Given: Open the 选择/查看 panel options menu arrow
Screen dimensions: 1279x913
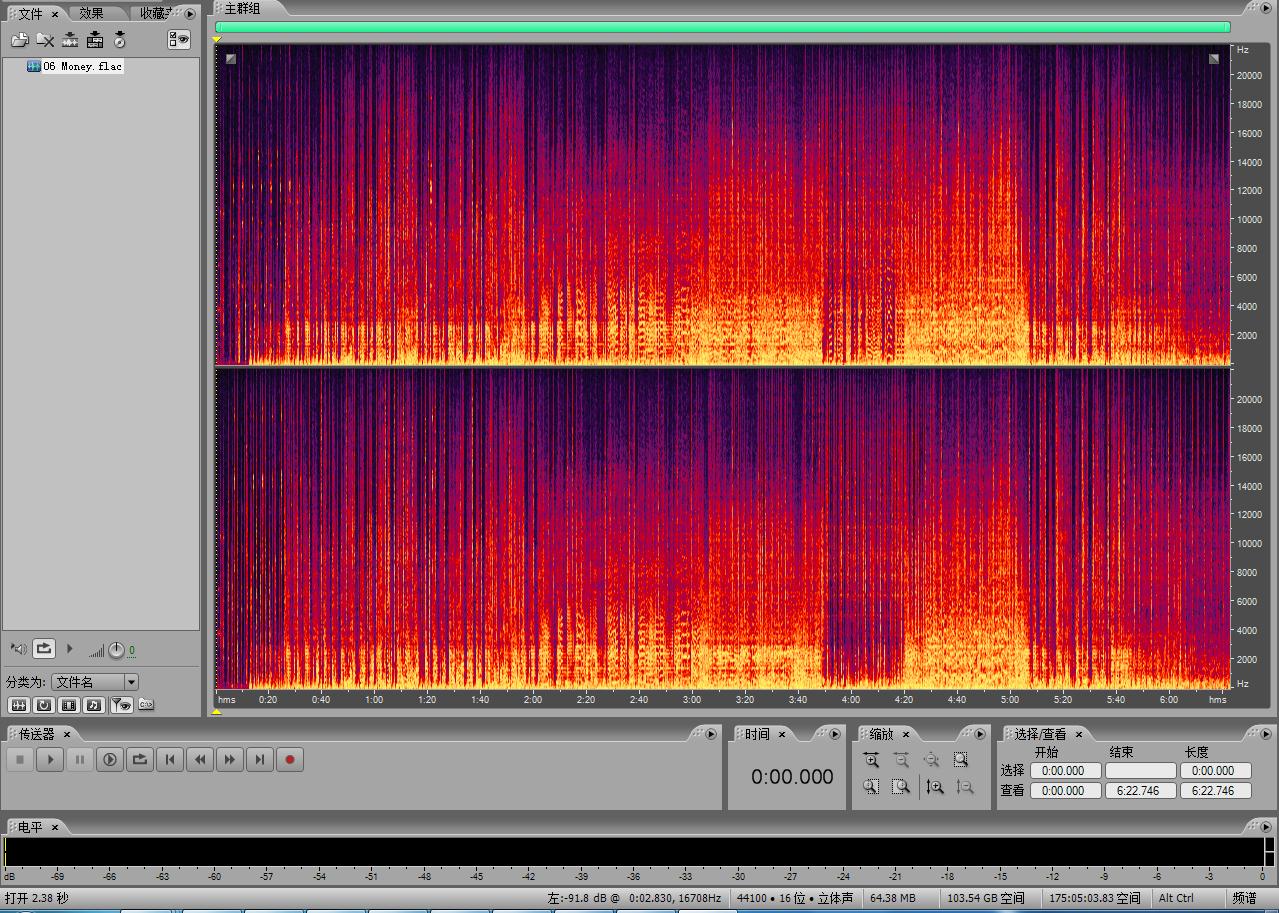Looking at the screenshot, I should tap(1263, 734).
